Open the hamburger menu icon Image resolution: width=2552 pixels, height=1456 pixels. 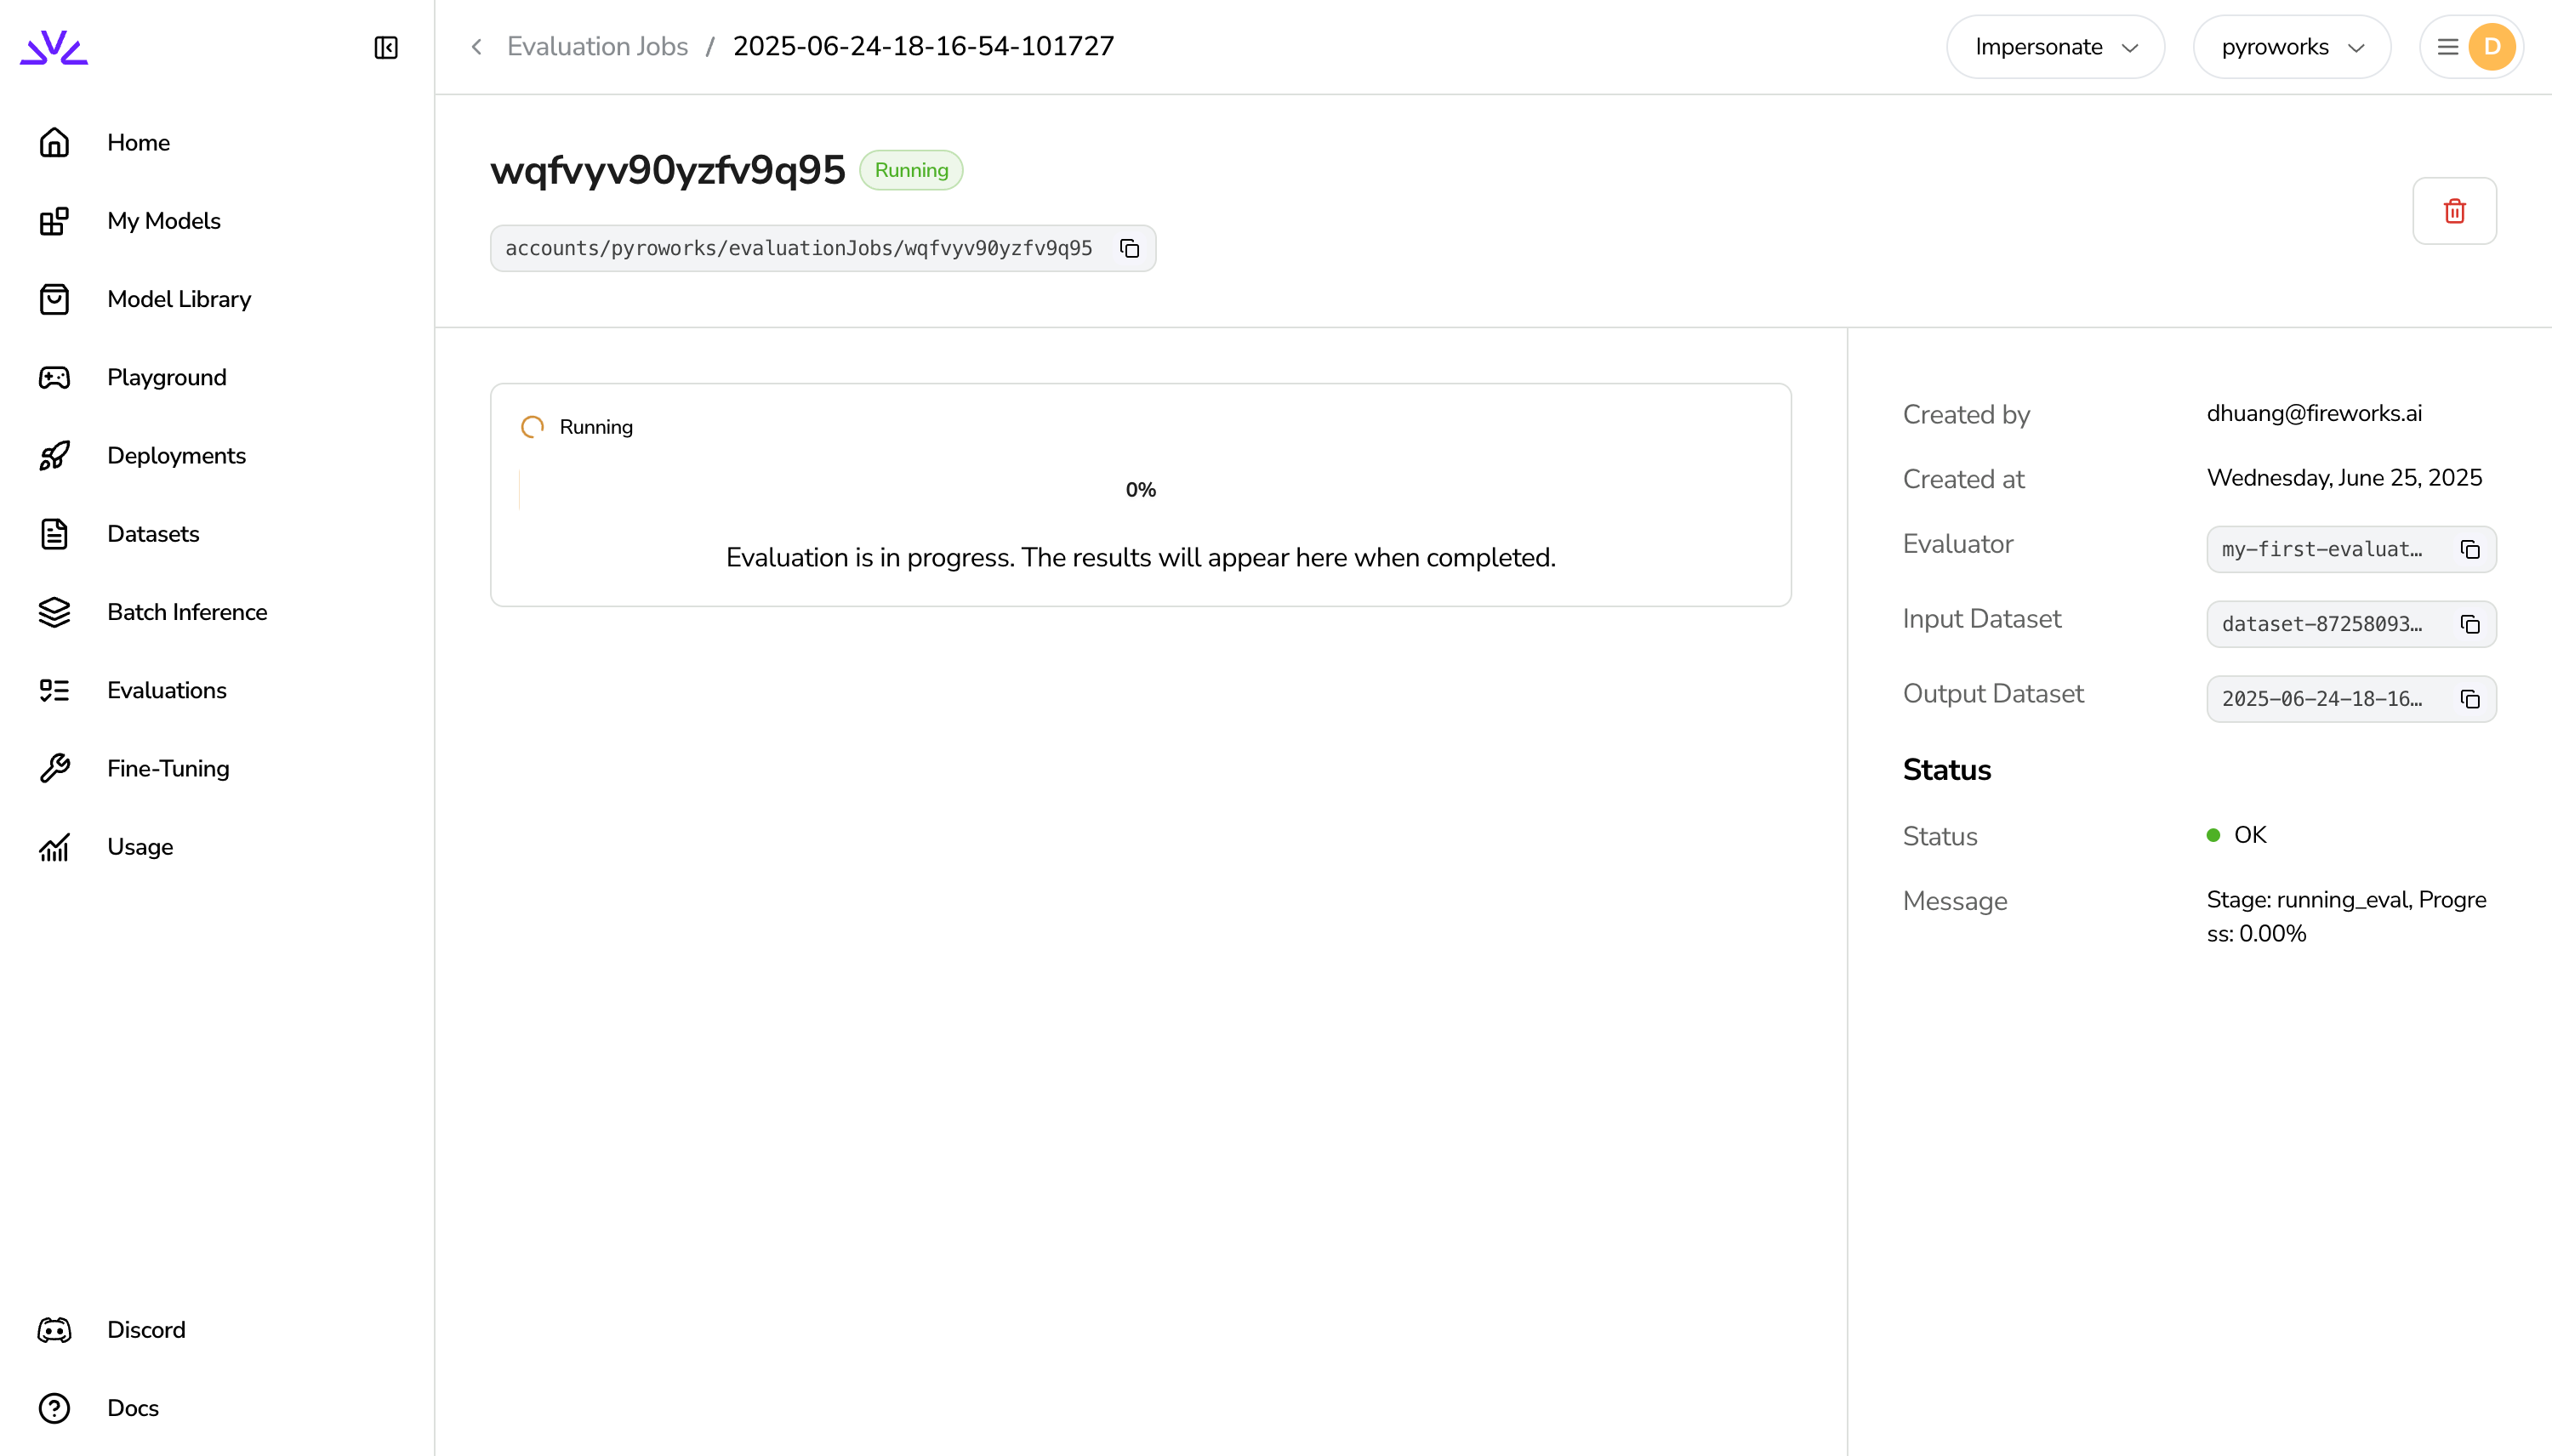(2448, 47)
